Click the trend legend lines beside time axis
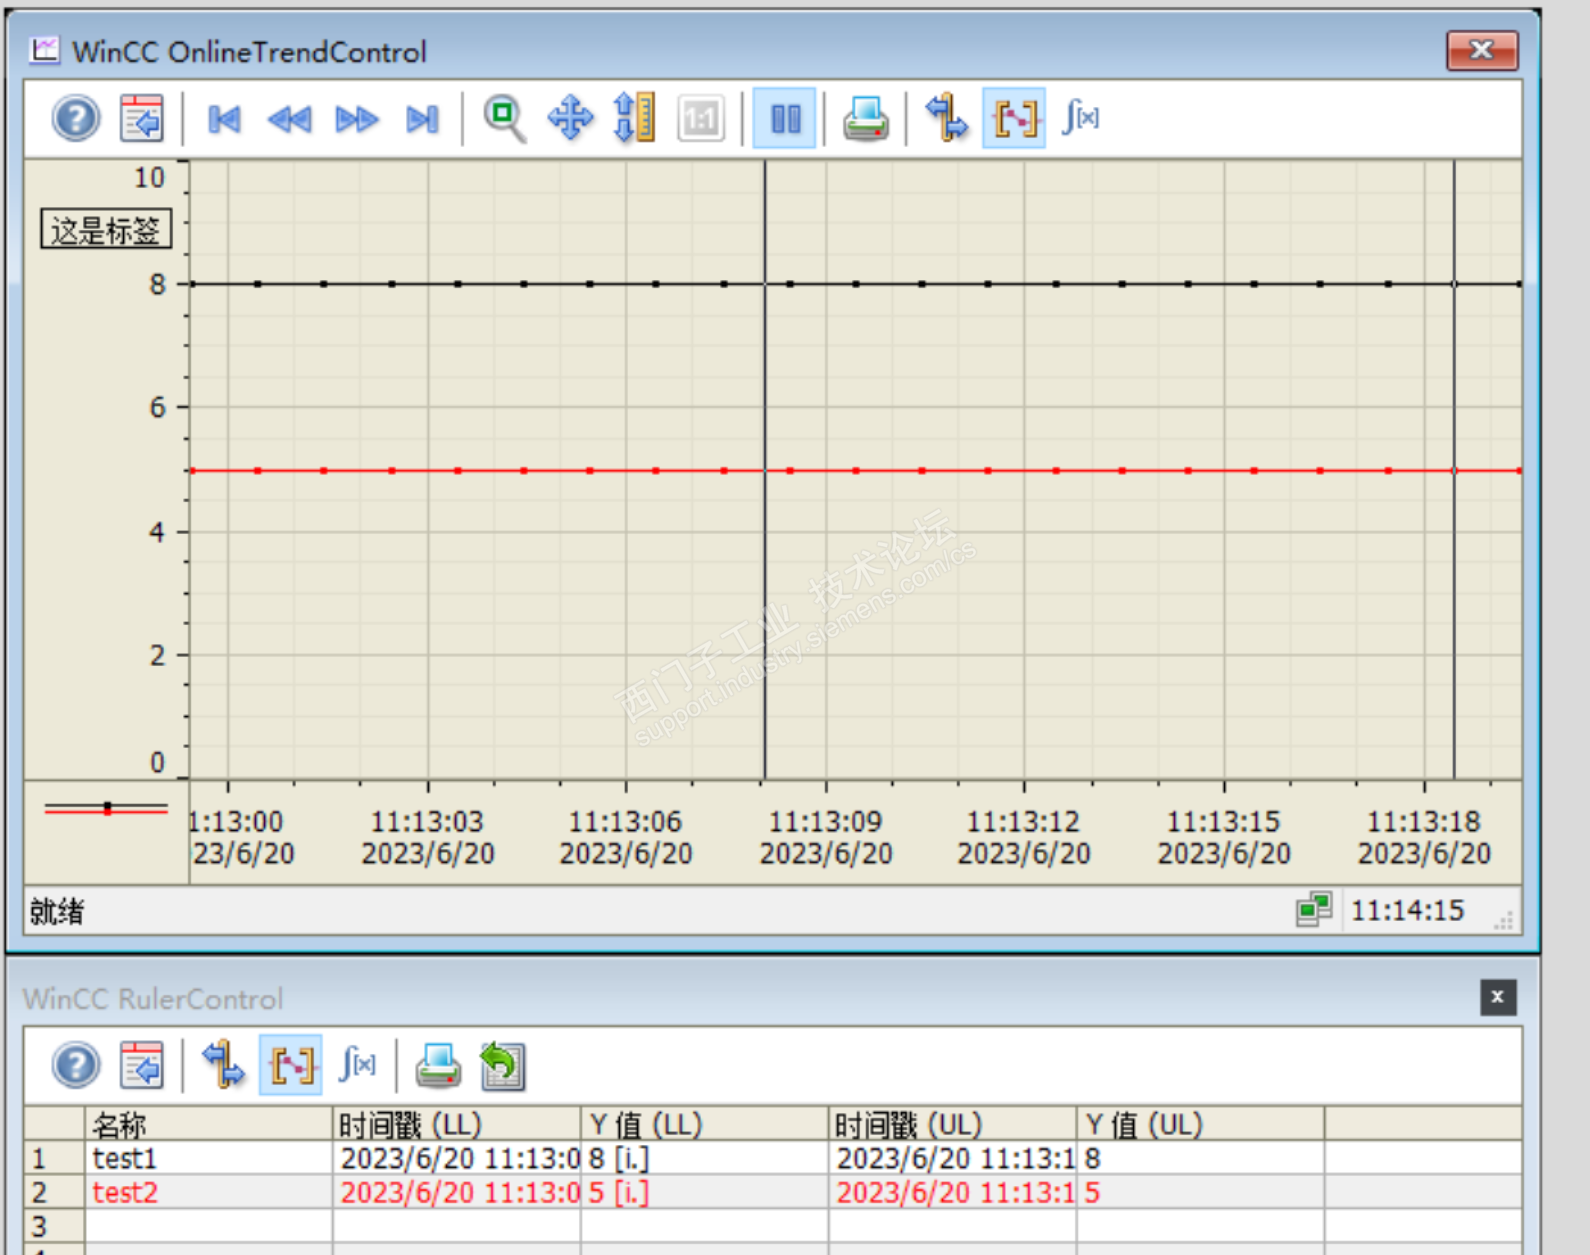 click(106, 808)
